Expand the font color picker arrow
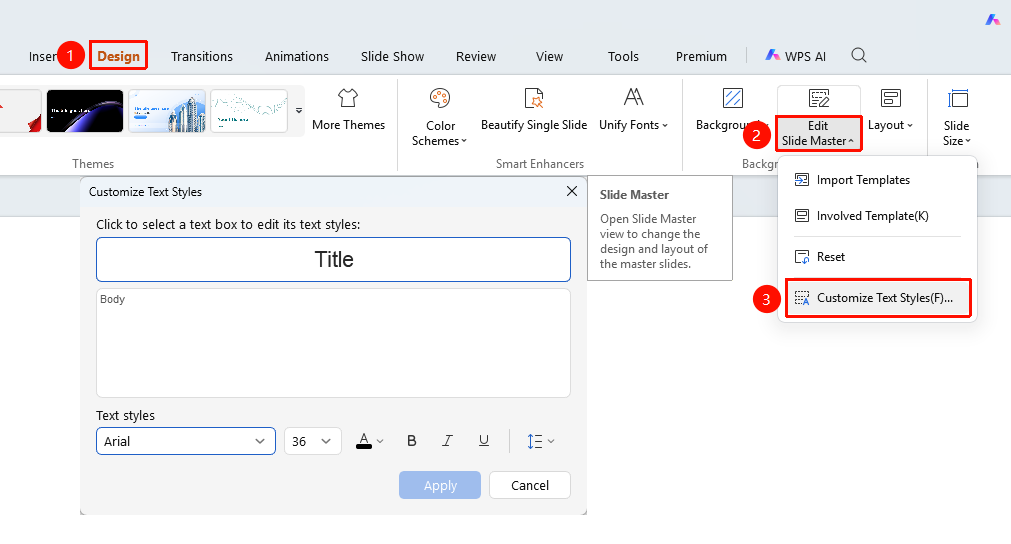This screenshot has height=544, width=1011. pyautogui.click(x=380, y=442)
